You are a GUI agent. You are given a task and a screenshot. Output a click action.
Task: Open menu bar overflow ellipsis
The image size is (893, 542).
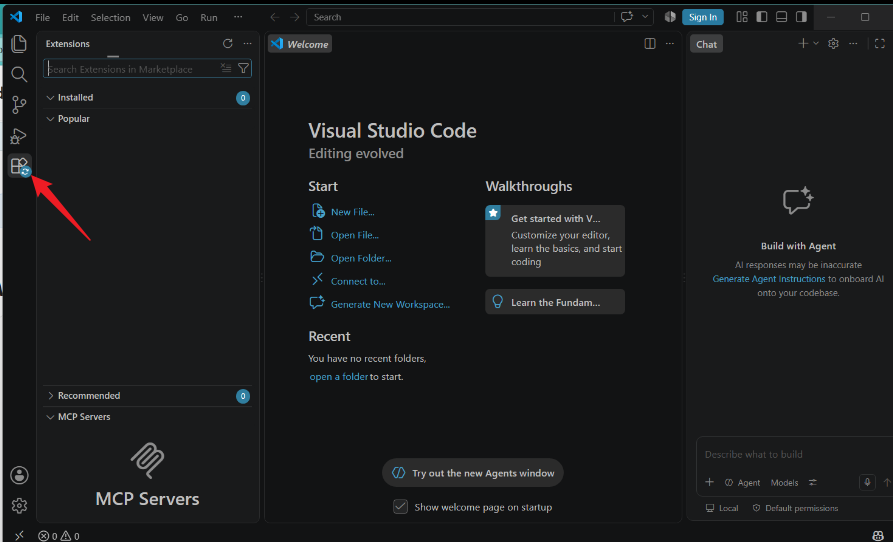pos(238,18)
